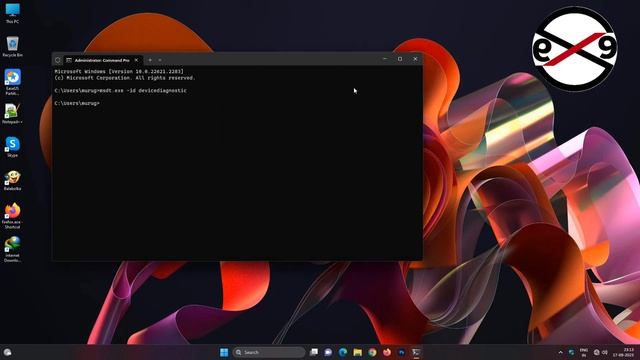640x360 pixels.
Task: Select the Terminal icon on the taskbar
Action: coord(416,352)
